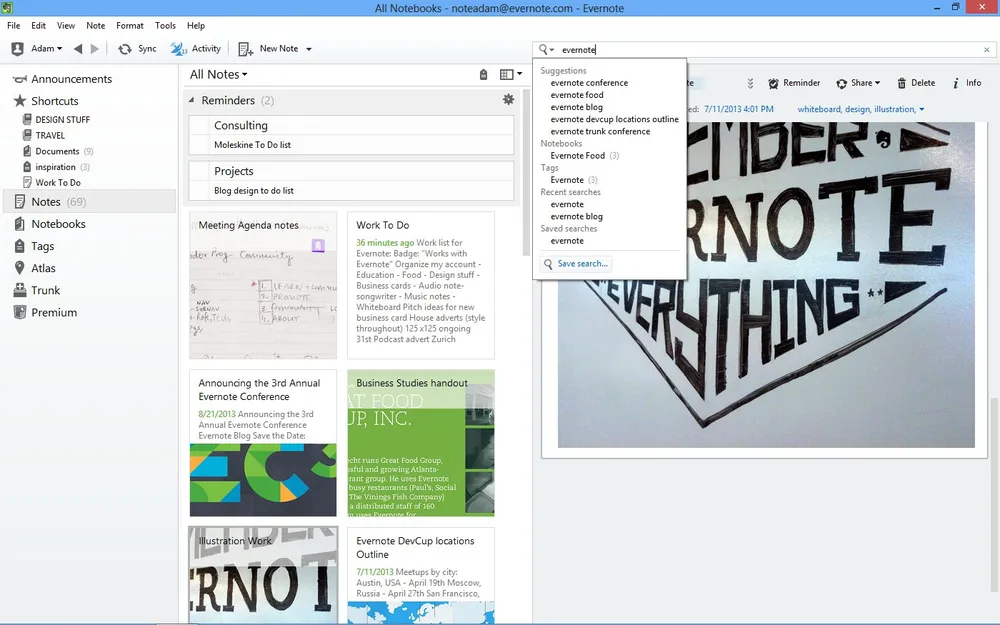Open the Illustration Work note thumbnail
This screenshot has width=1000, height=625.
click(x=262, y=575)
